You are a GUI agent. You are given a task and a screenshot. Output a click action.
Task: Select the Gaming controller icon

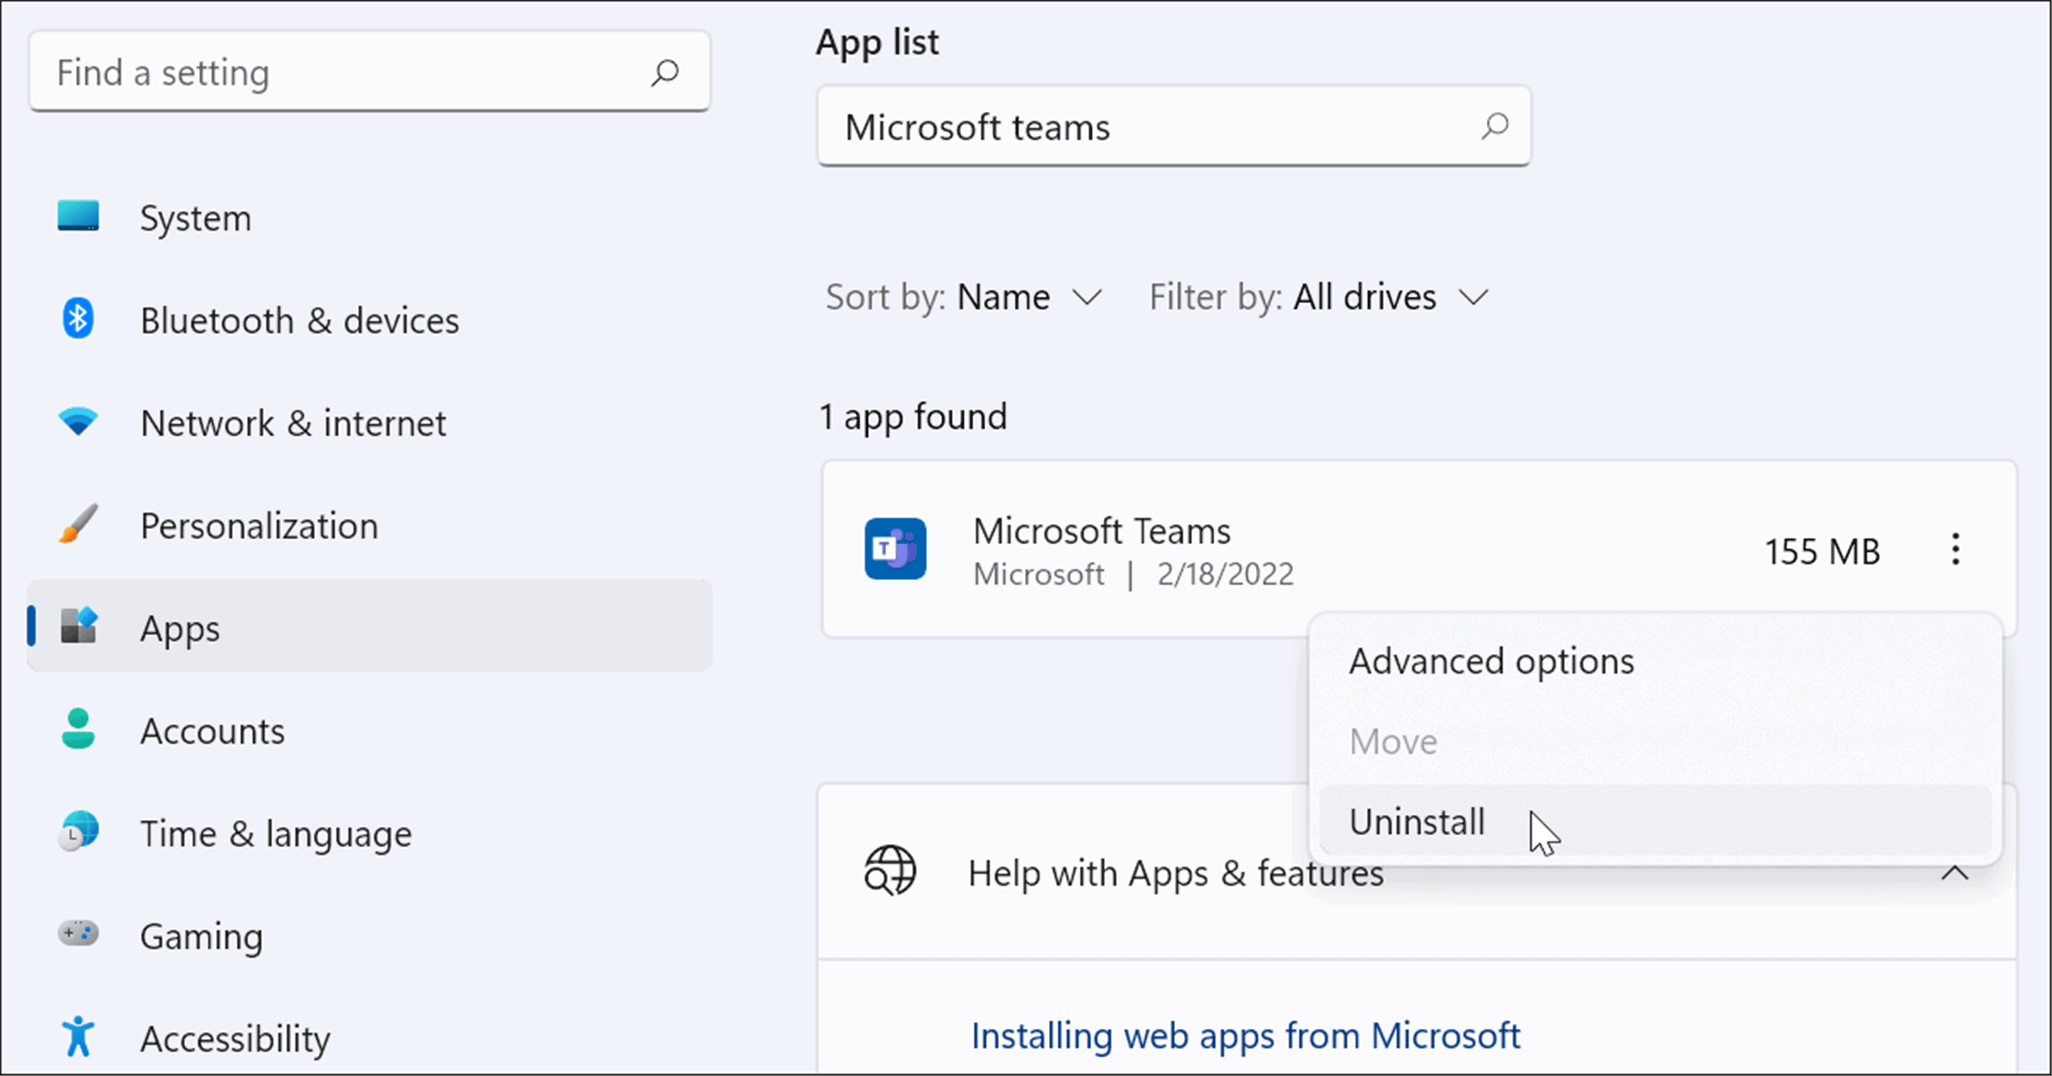click(76, 935)
